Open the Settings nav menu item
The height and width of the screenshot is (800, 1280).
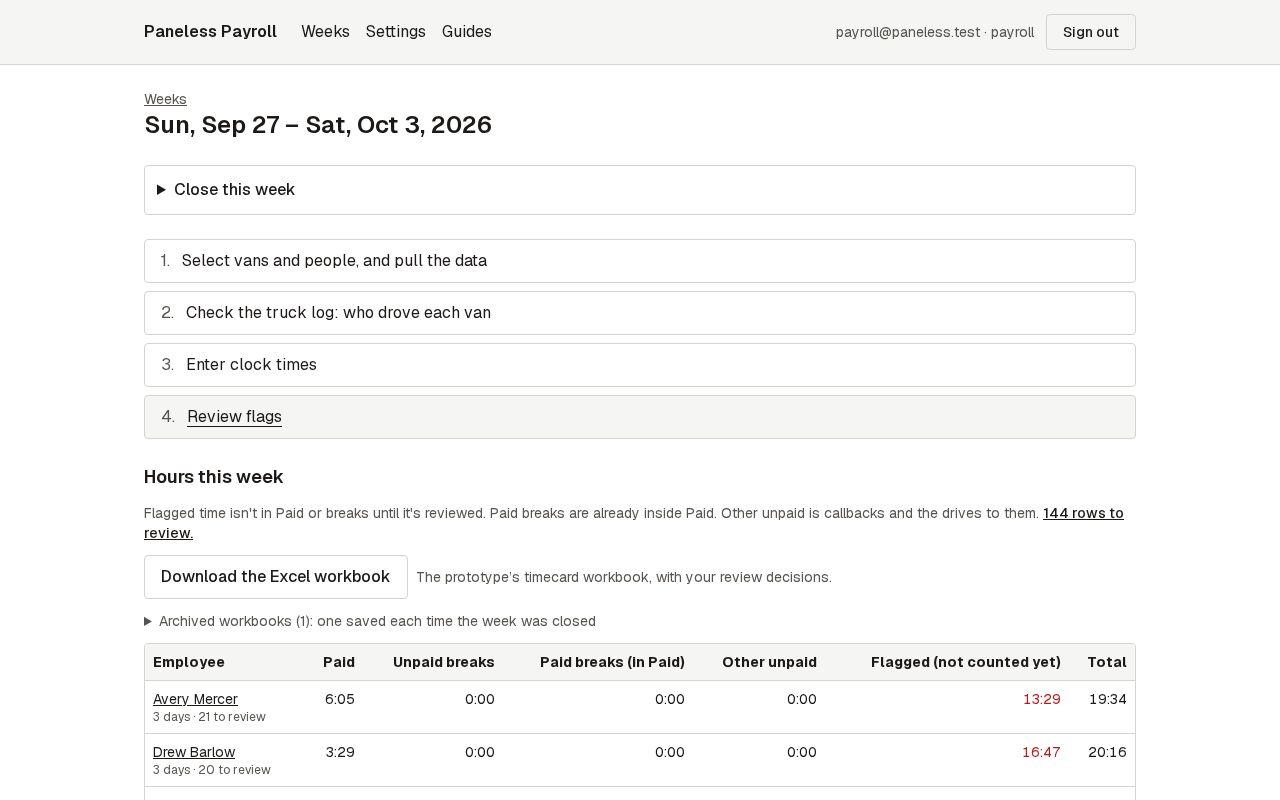pos(396,32)
